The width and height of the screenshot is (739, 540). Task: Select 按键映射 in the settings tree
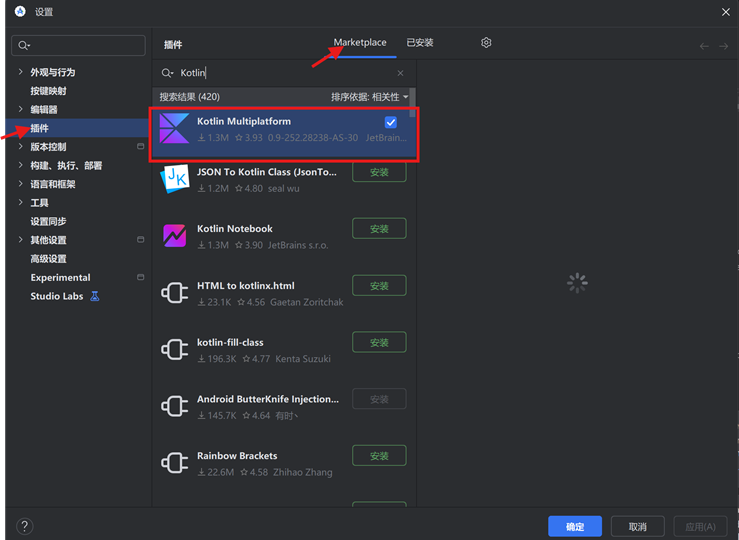click(49, 91)
